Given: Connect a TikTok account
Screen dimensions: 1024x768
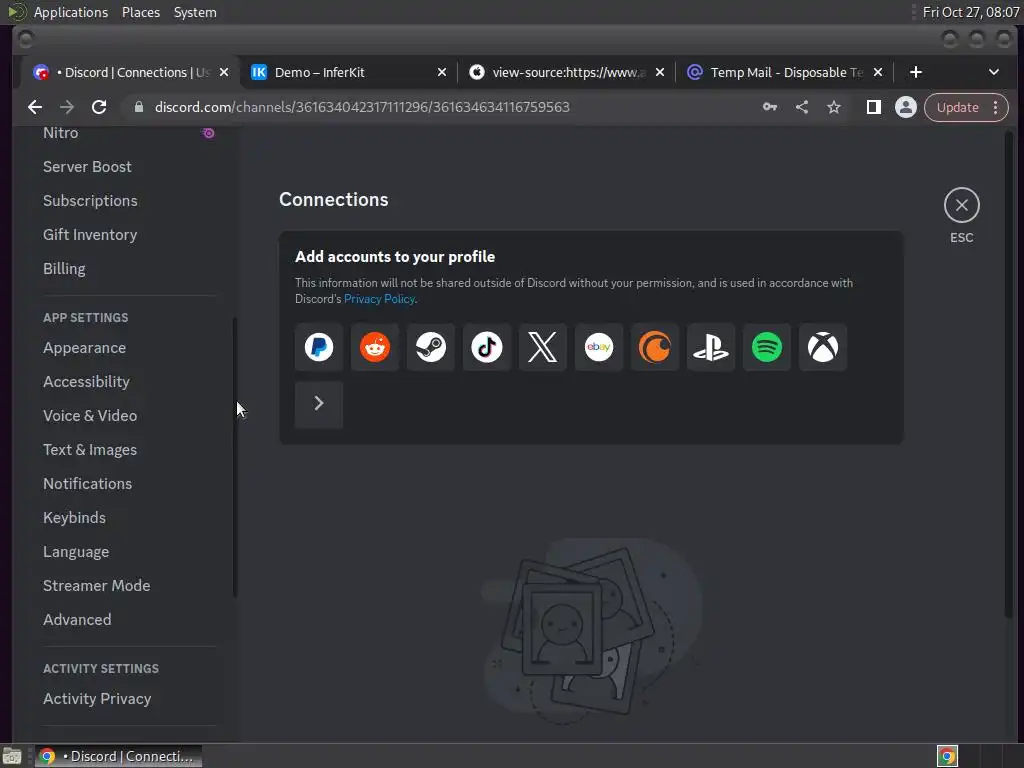Looking at the screenshot, I should point(487,347).
